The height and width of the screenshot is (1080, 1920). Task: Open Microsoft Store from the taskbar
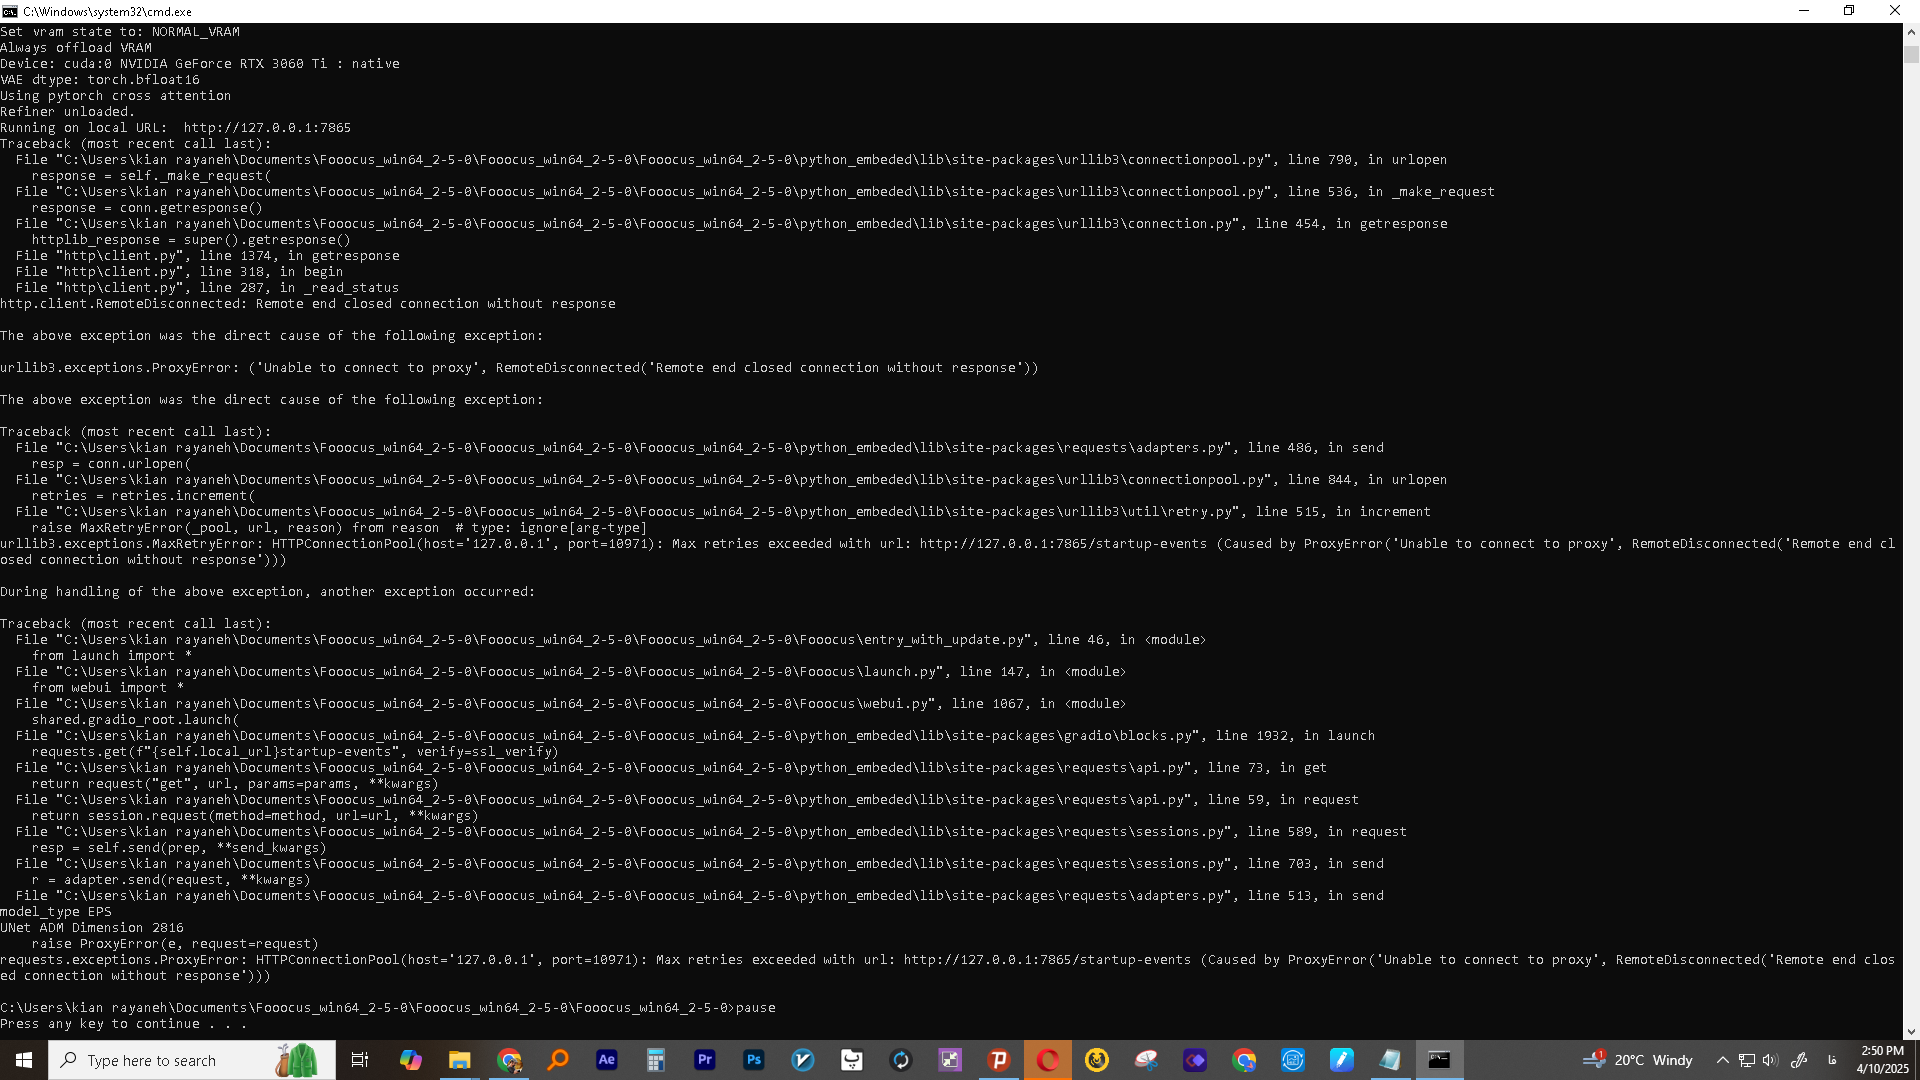click(851, 1060)
